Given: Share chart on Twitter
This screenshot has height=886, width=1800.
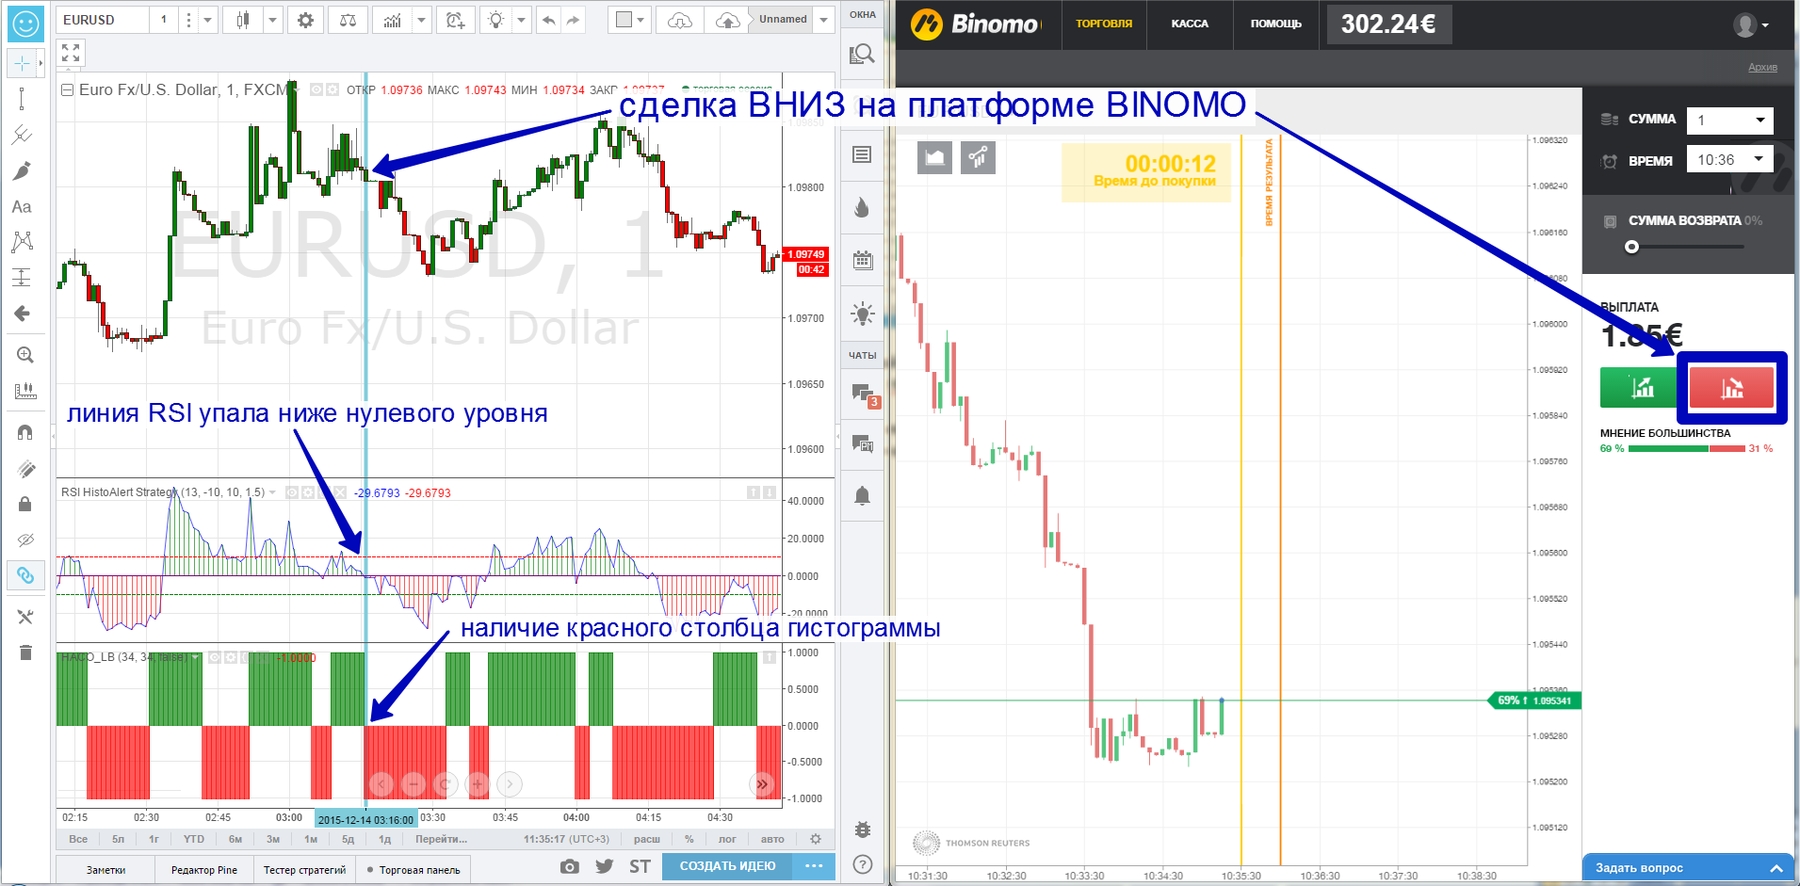Looking at the screenshot, I should coord(604,866).
